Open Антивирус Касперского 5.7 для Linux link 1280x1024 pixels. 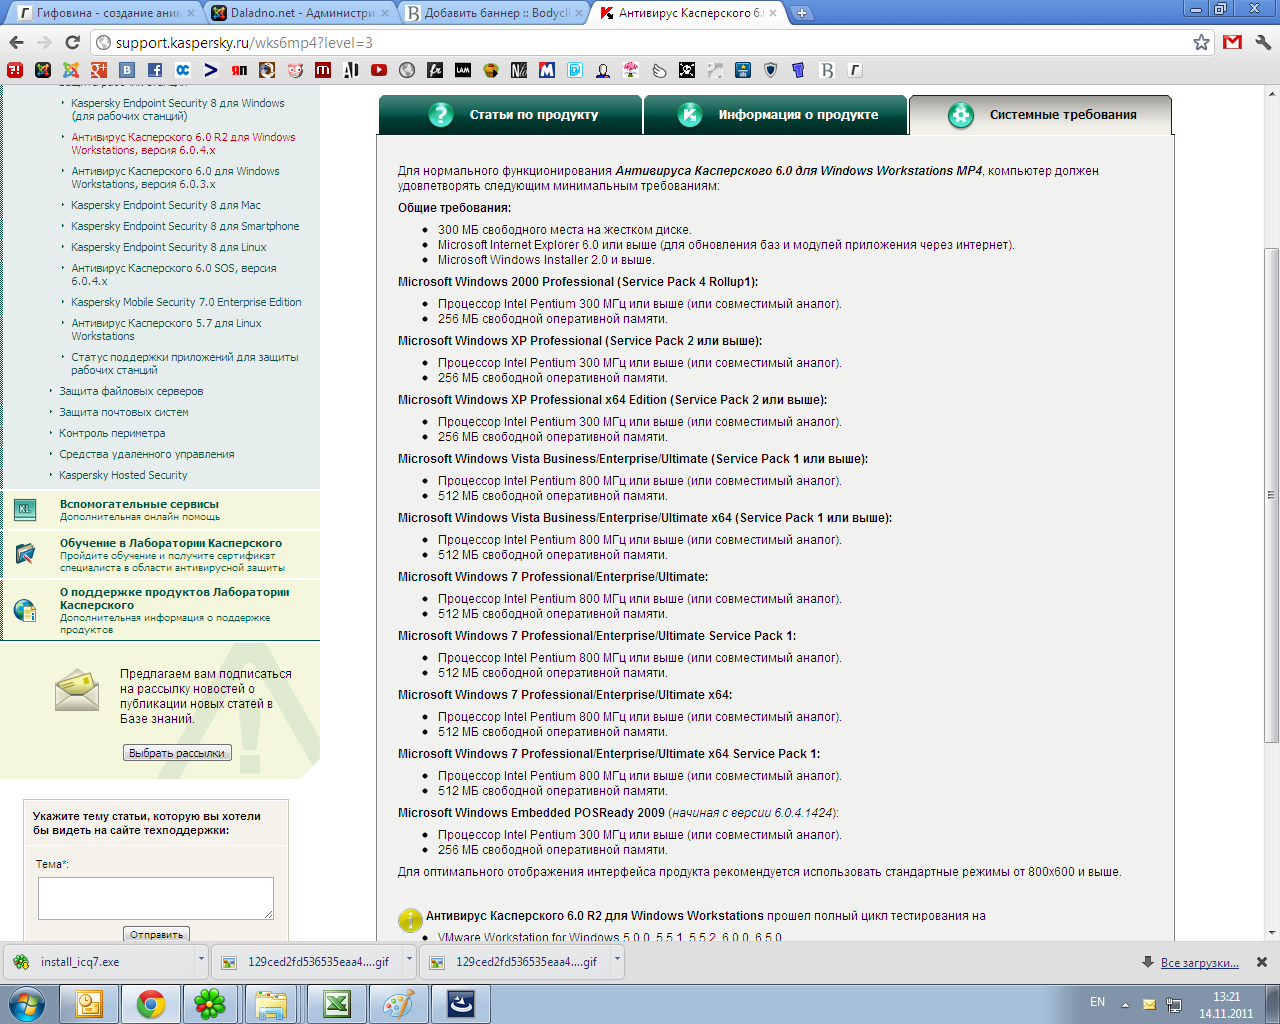click(x=166, y=329)
